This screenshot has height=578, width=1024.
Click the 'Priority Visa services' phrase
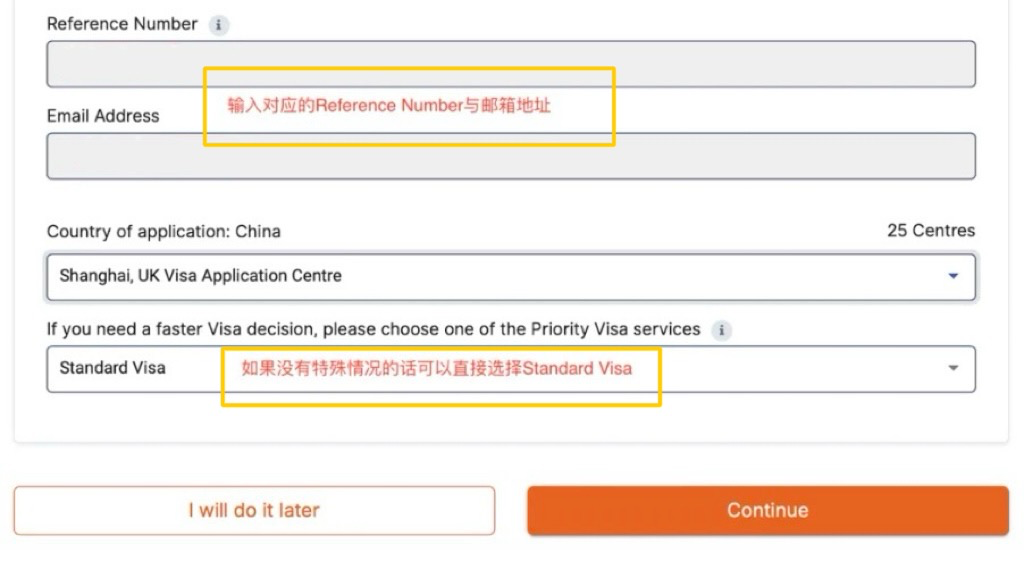pos(615,329)
